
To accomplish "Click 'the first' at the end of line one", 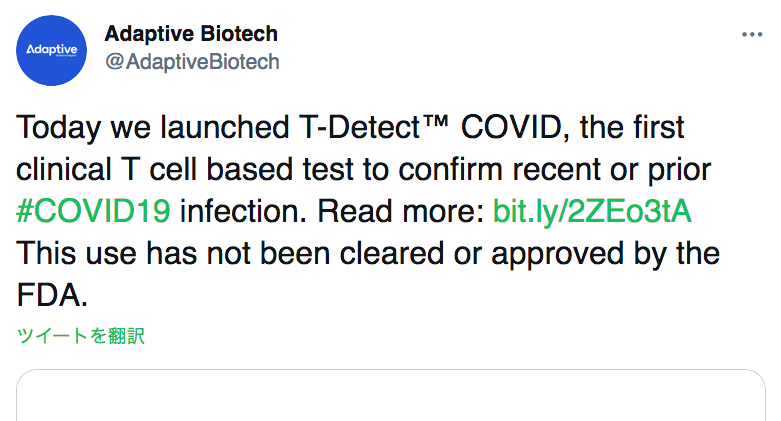I will 632,127.
